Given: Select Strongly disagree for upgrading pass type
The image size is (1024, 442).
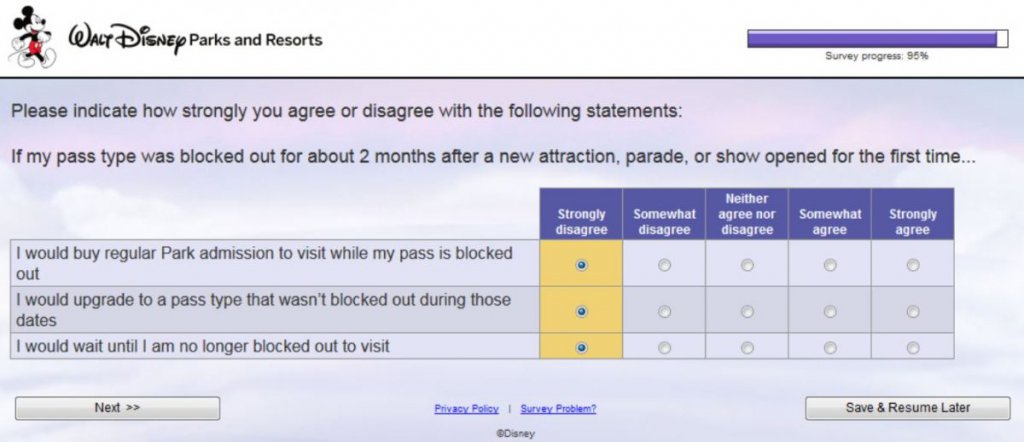Looking at the screenshot, I should (x=581, y=311).
